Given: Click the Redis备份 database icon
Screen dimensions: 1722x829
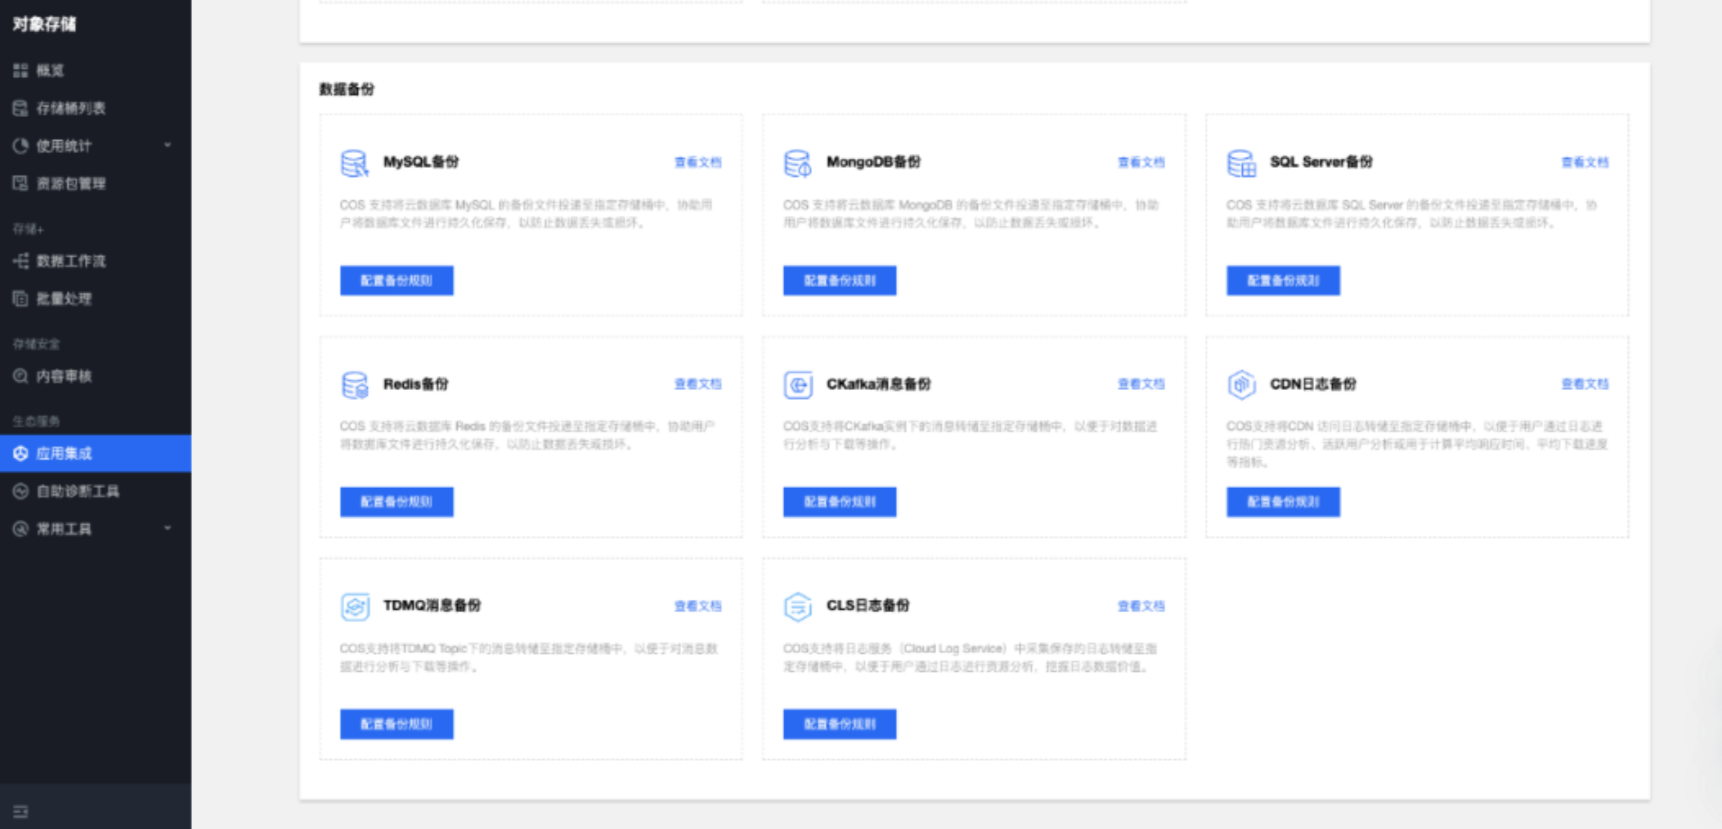Looking at the screenshot, I should click(354, 384).
